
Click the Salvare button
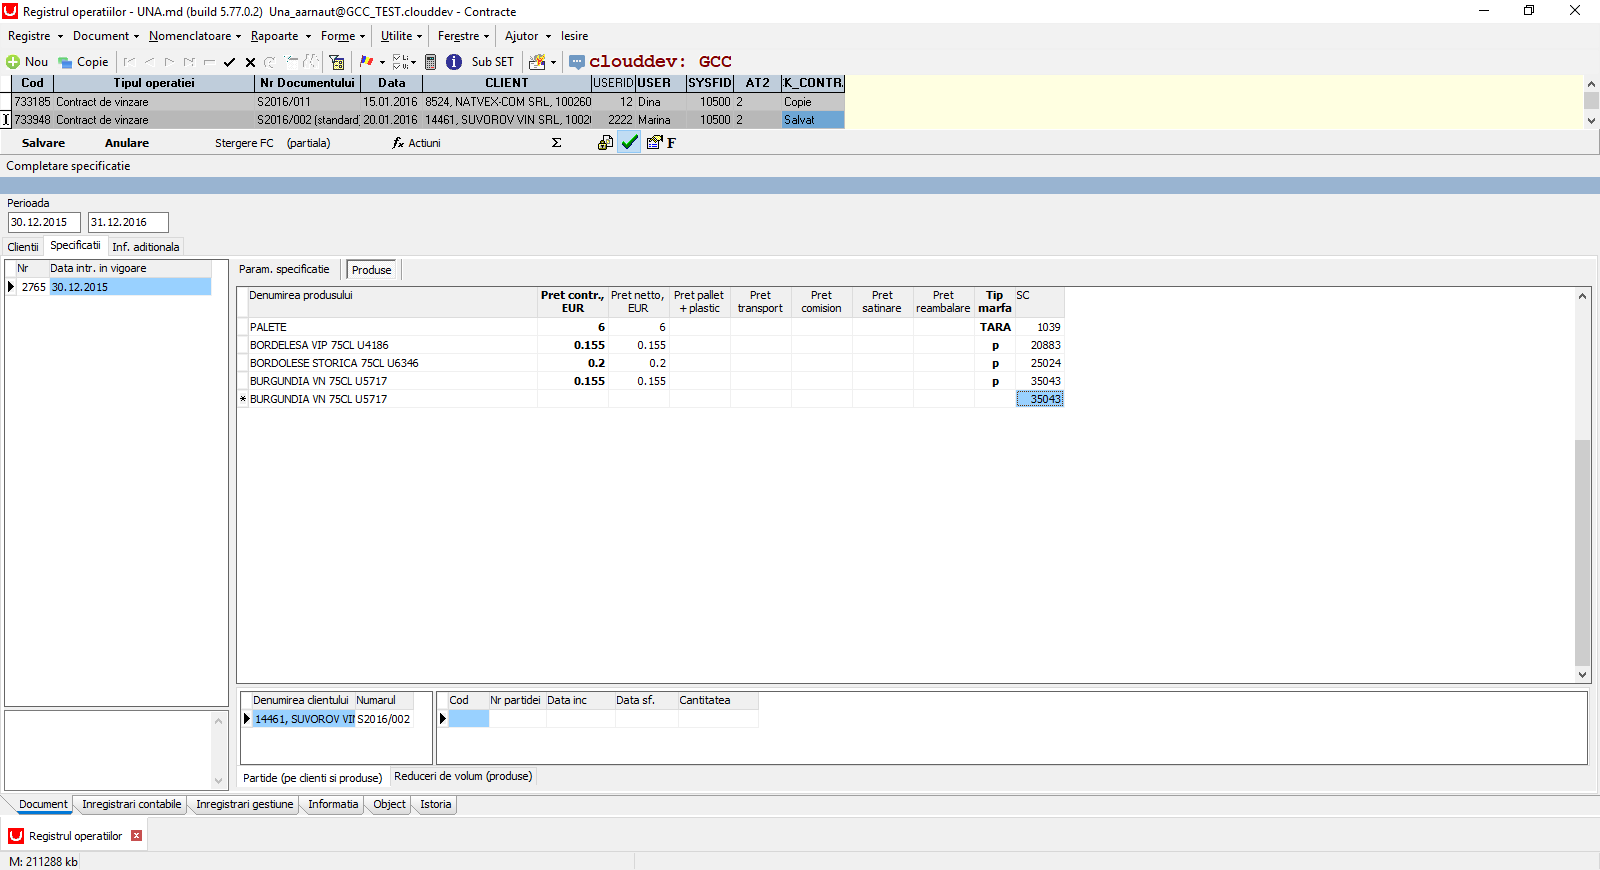43,143
